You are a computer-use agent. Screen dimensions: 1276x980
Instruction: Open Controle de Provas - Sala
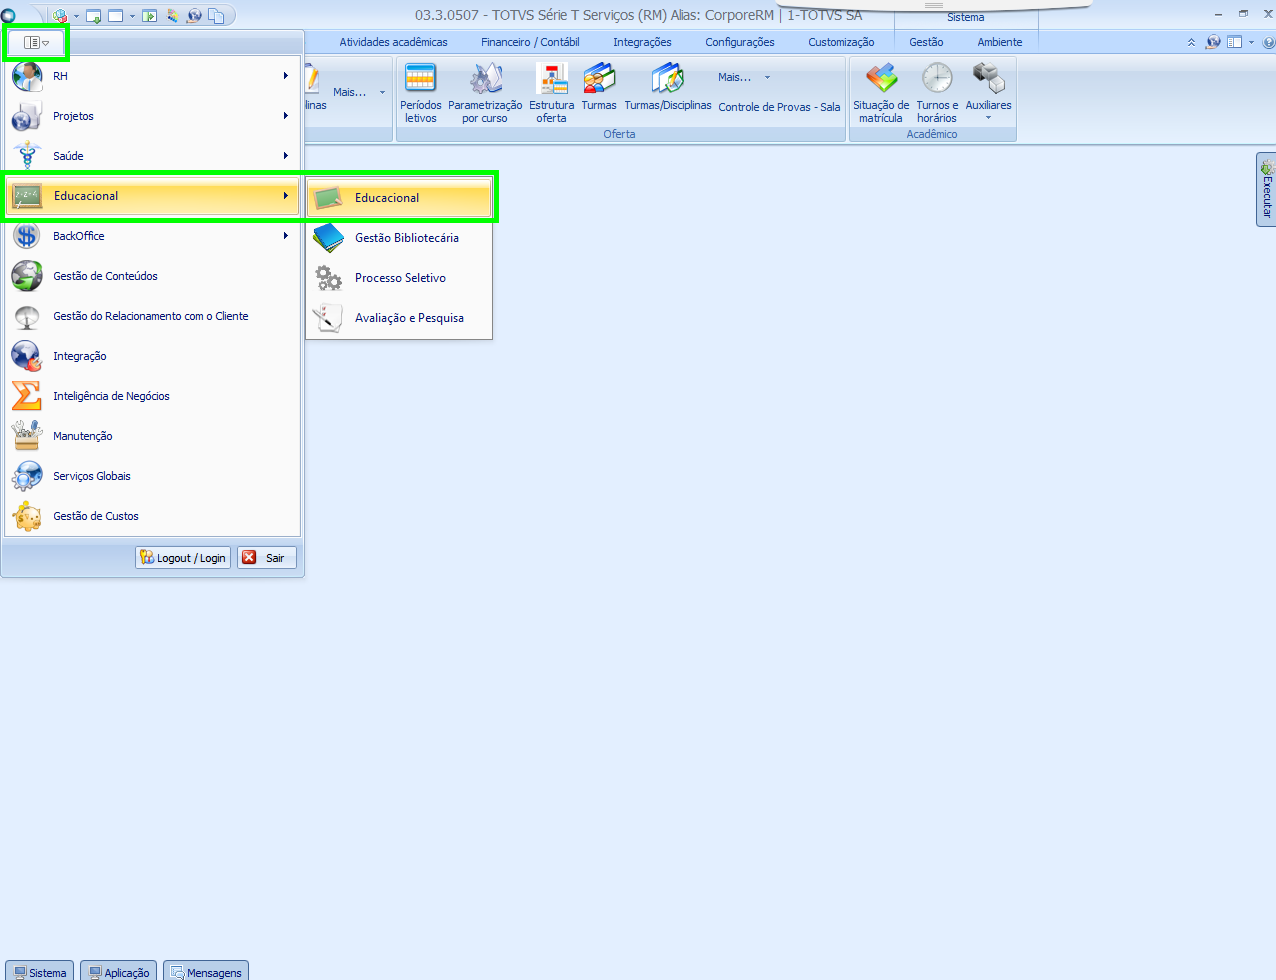[x=779, y=107]
